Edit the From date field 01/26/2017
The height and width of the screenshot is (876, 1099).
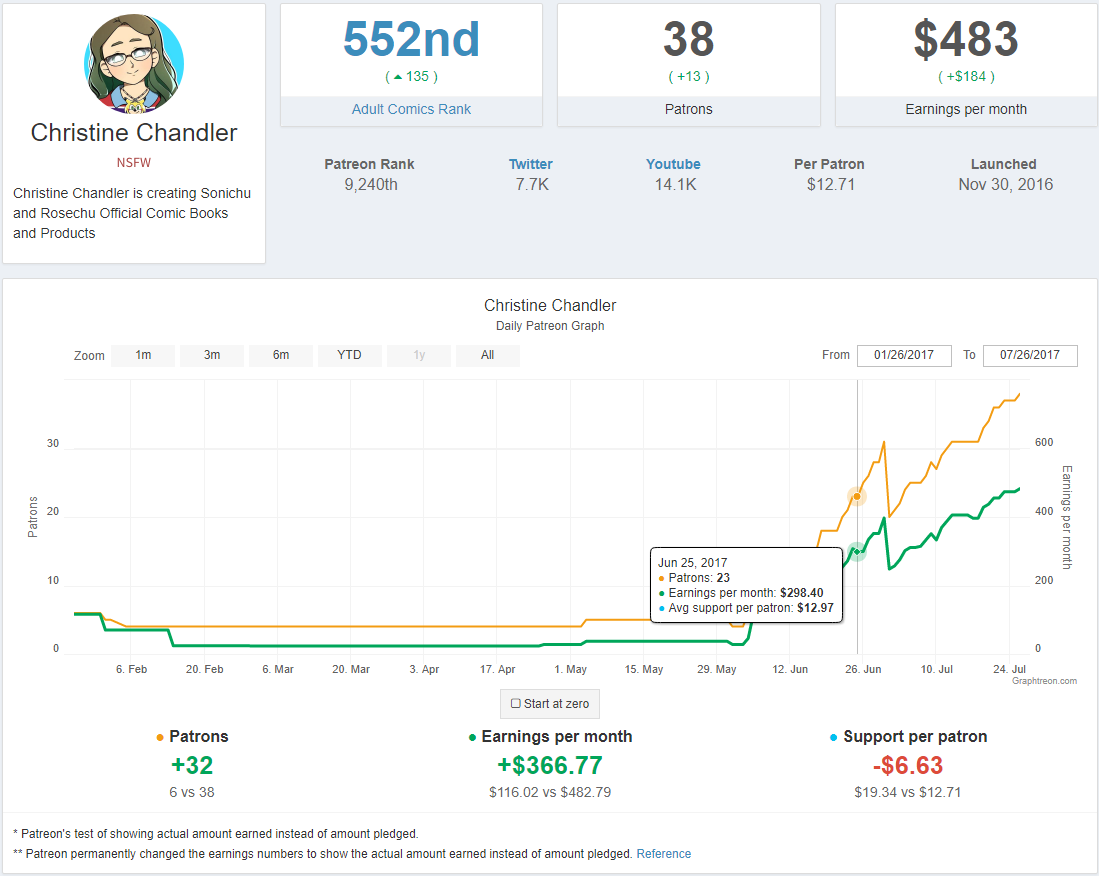[904, 355]
